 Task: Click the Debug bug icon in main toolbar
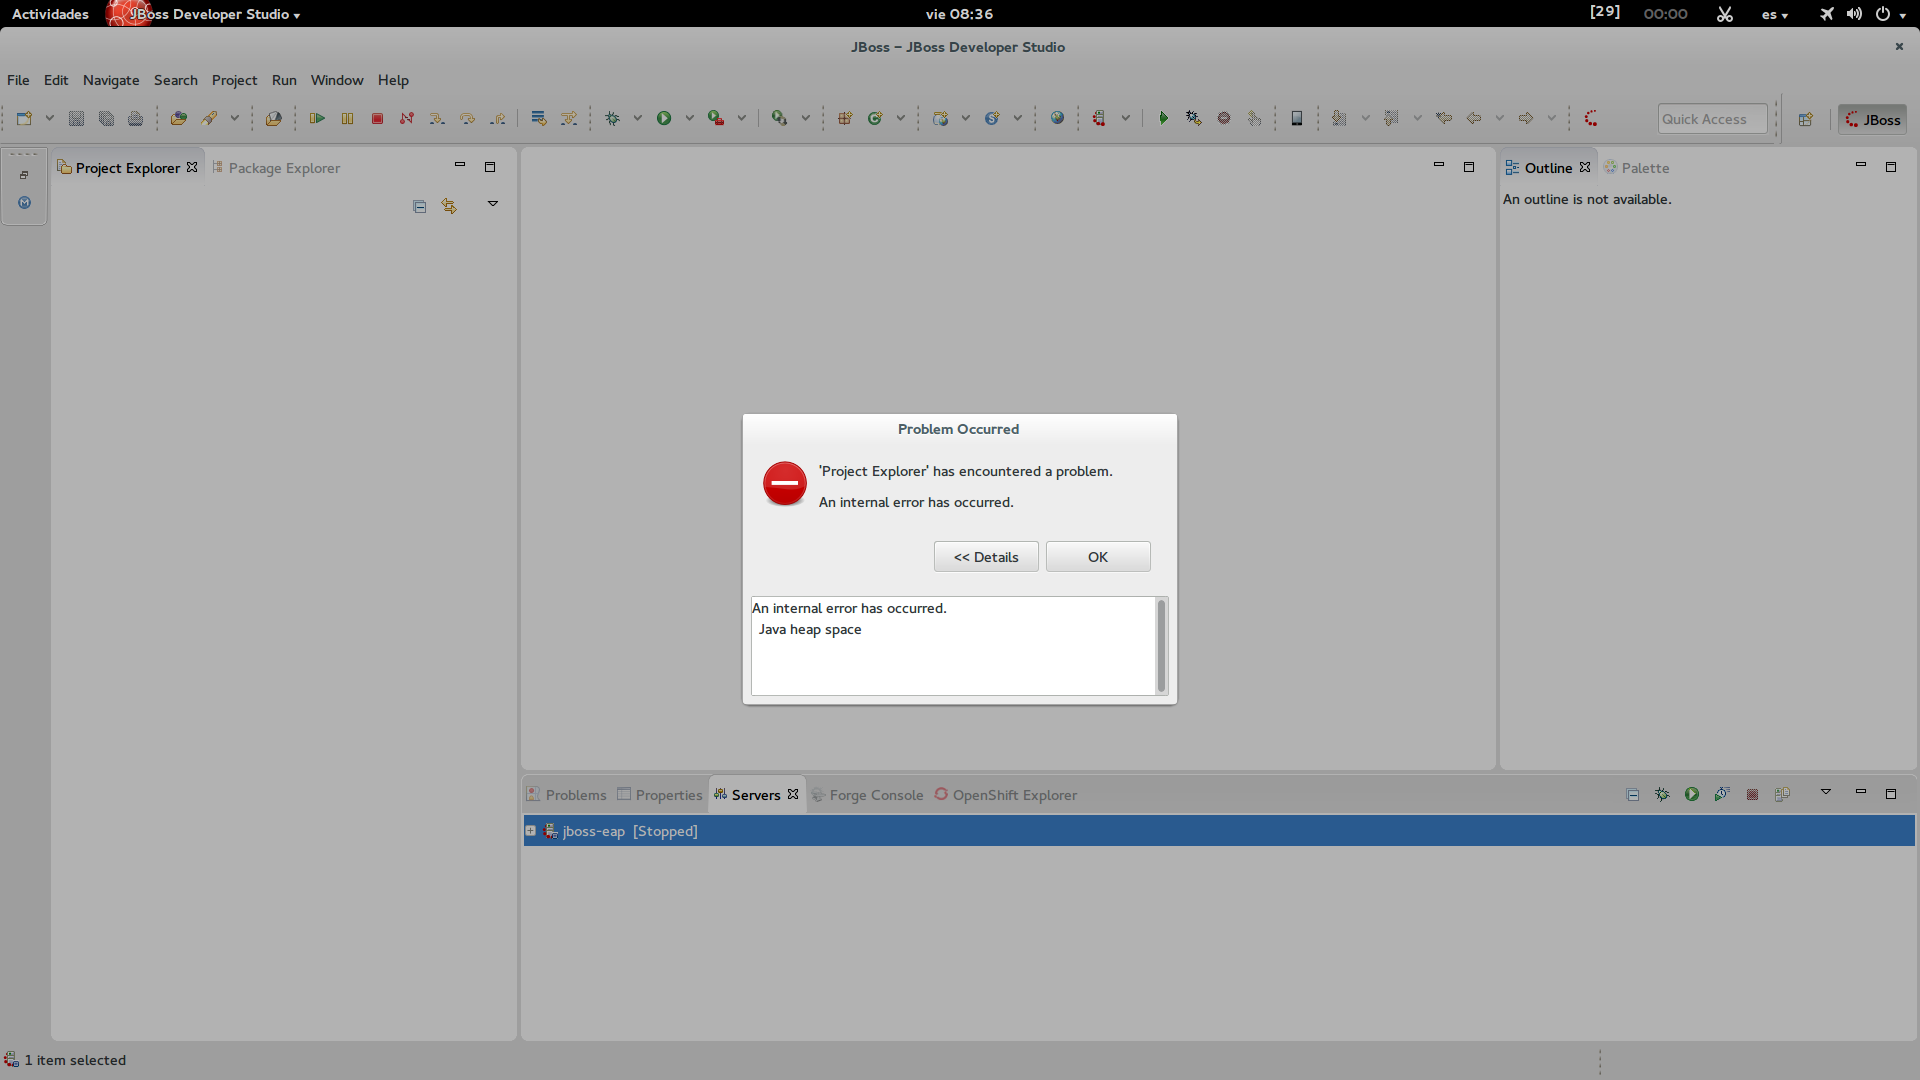coord(612,118)
